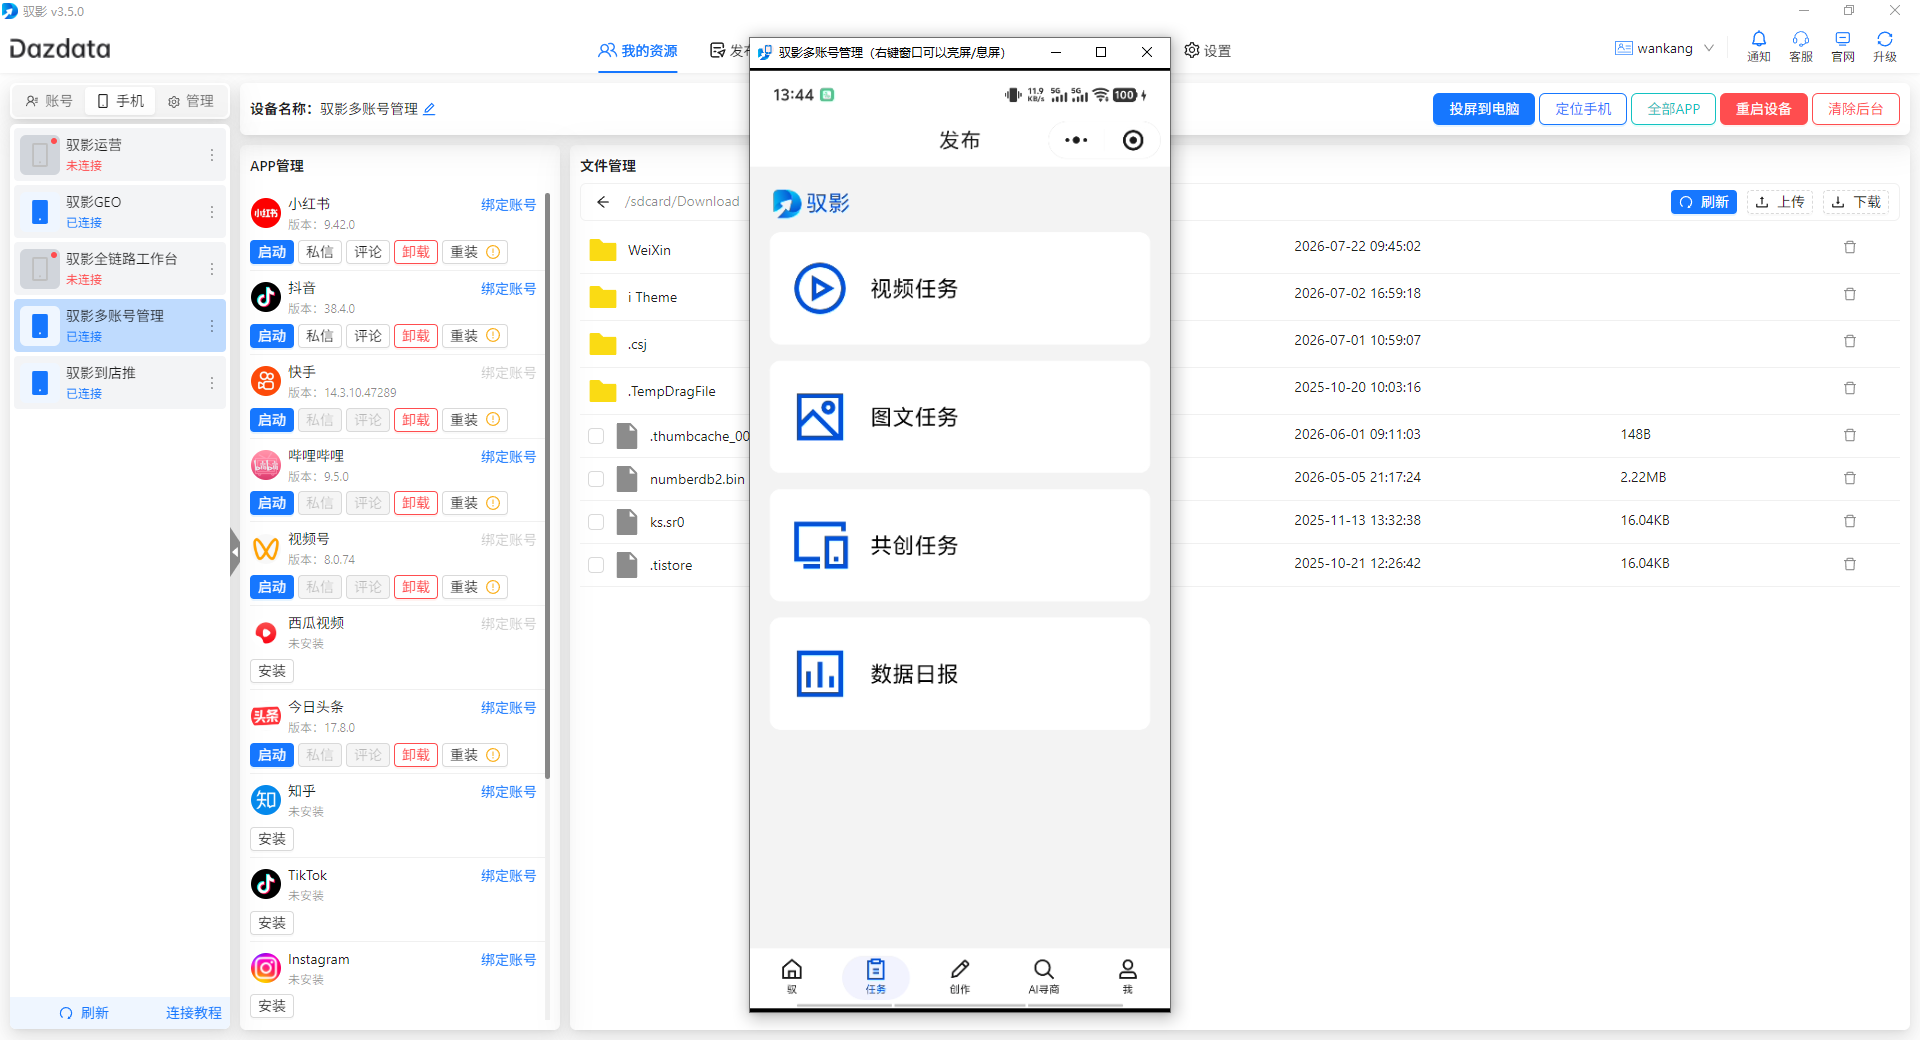Click 安装 for 西瓜视频

[x=272, y=671]
